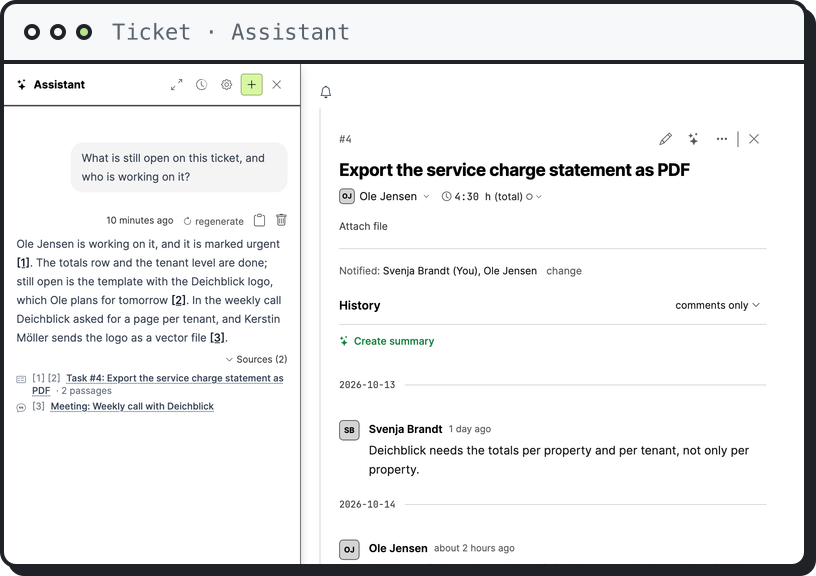
Task: Click the user question bubble
Action: [x=179, y=168]
